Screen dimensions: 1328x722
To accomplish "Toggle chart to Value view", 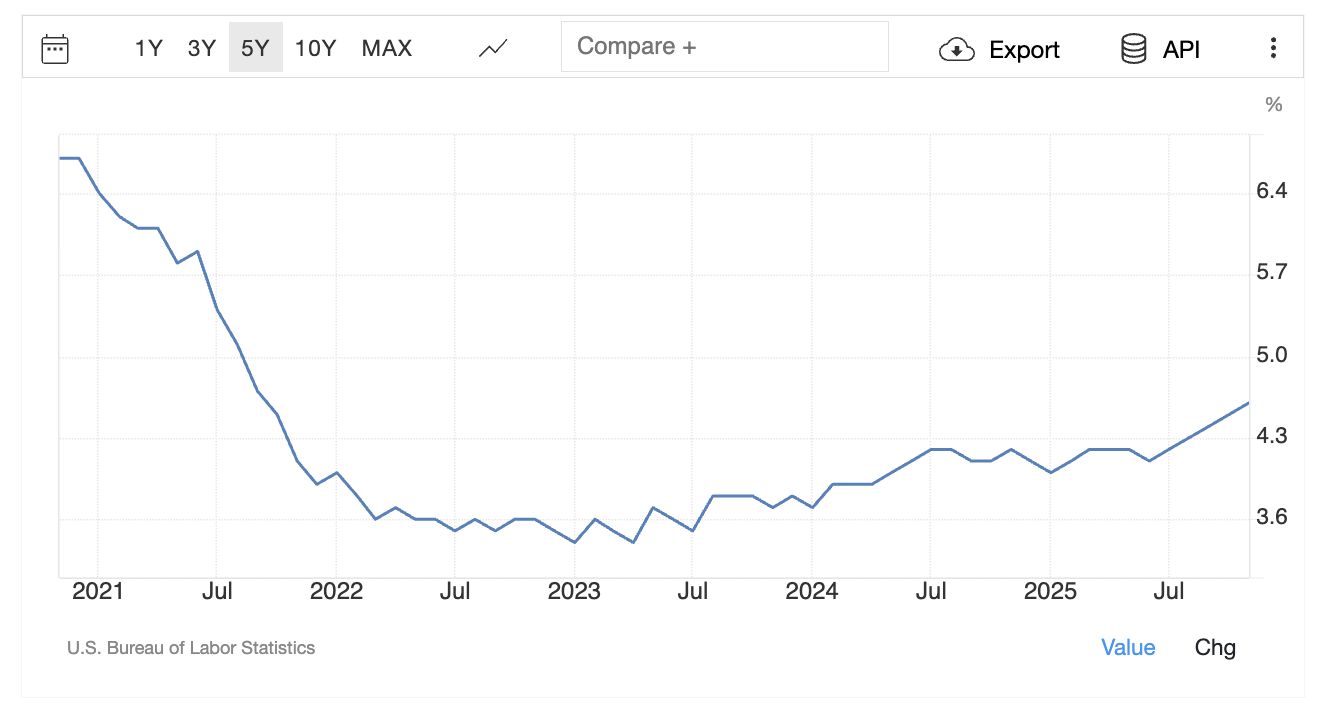I will (x=1128, y=648).
